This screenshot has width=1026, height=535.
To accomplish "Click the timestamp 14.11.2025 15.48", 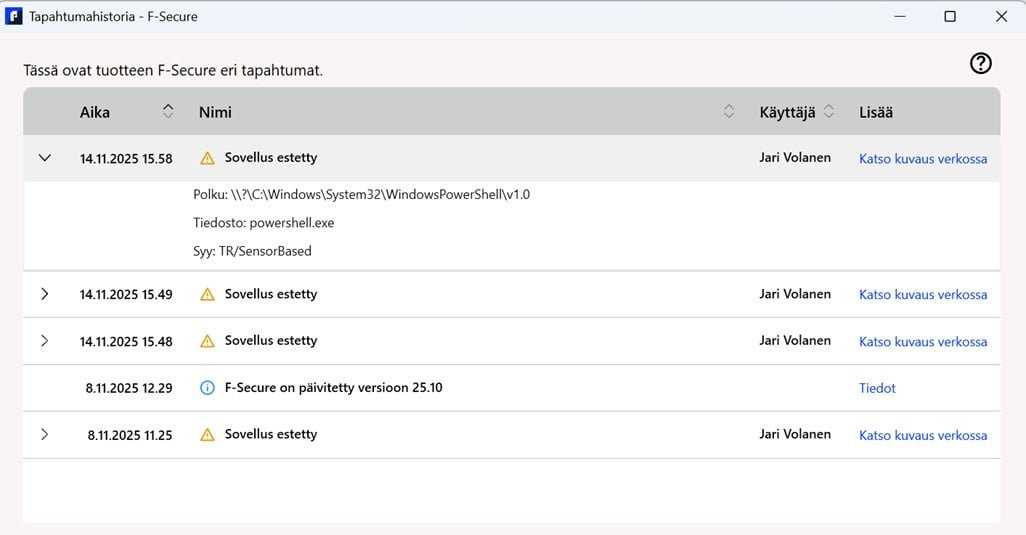I will (x=126, y=341).
